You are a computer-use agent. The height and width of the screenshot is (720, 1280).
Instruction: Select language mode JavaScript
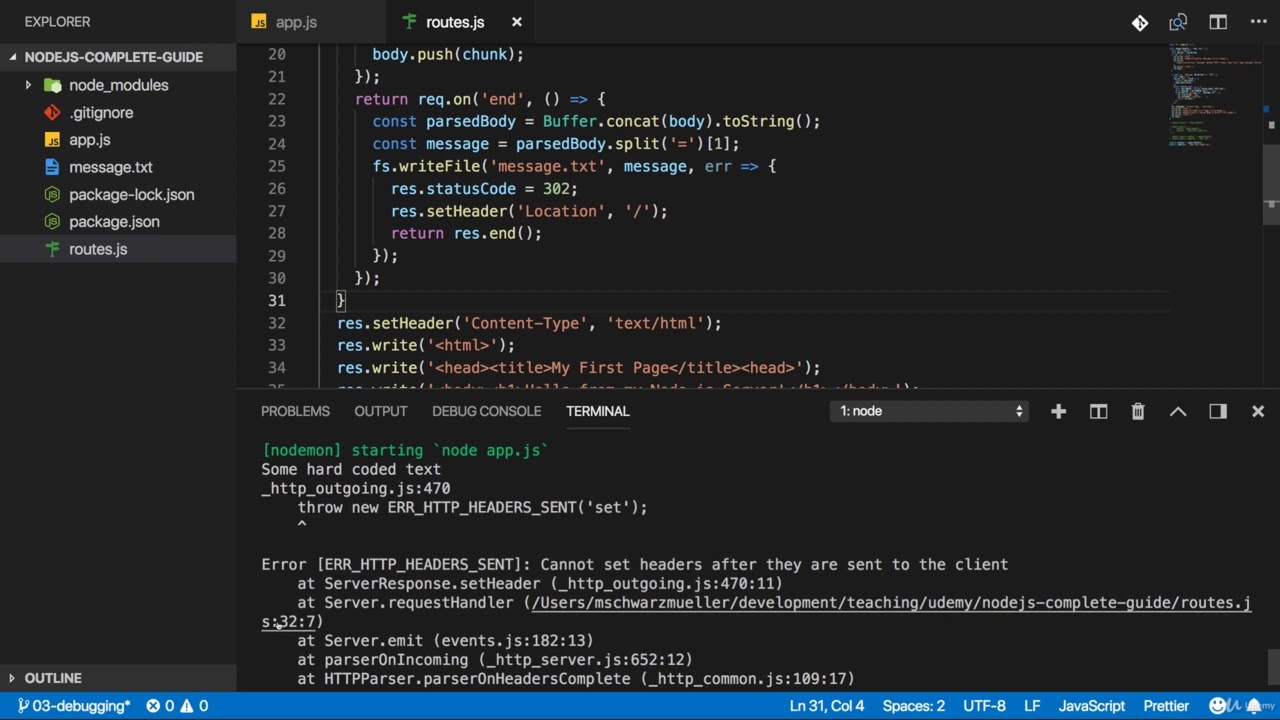pyautogui.click(x=1092, y=706)
